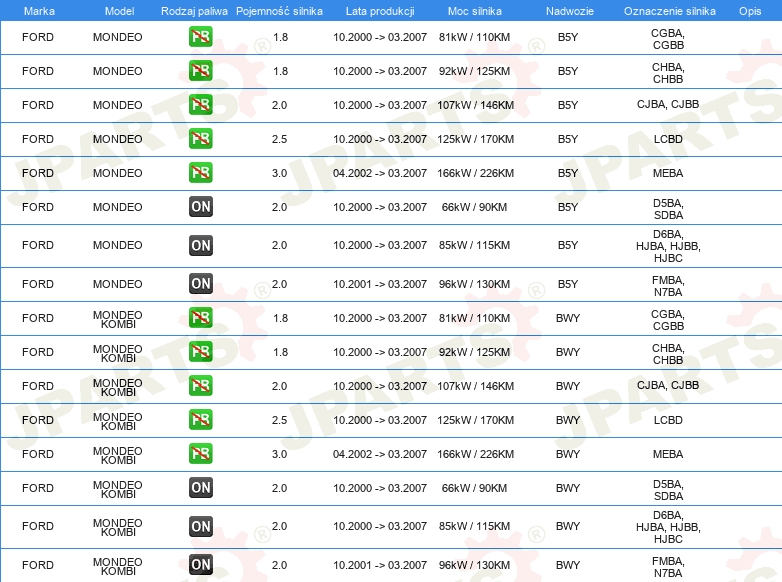This screenshot has height=582, width=782.
Task: Click the petrol icon for Mondeo Kombi BWY 92kW
Action: pos(200,352)
